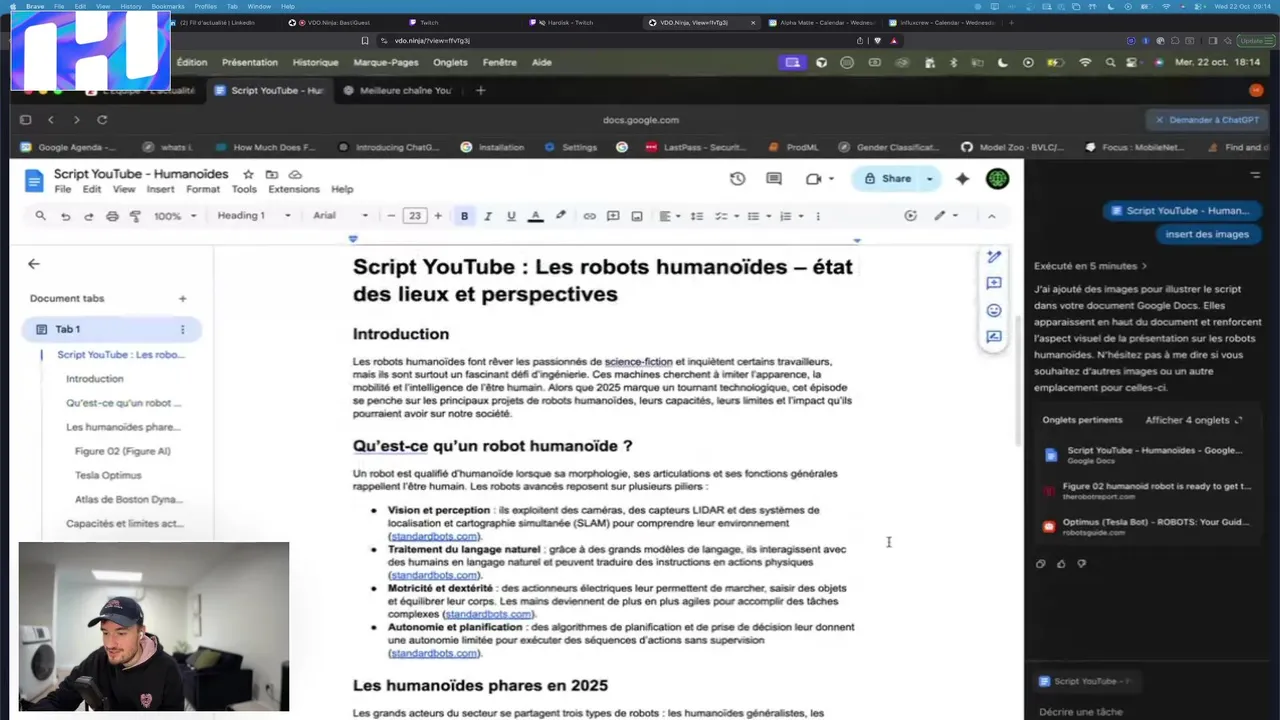Click the print icon in toolbar
1280x720 pixels.
tap(112, 216)
